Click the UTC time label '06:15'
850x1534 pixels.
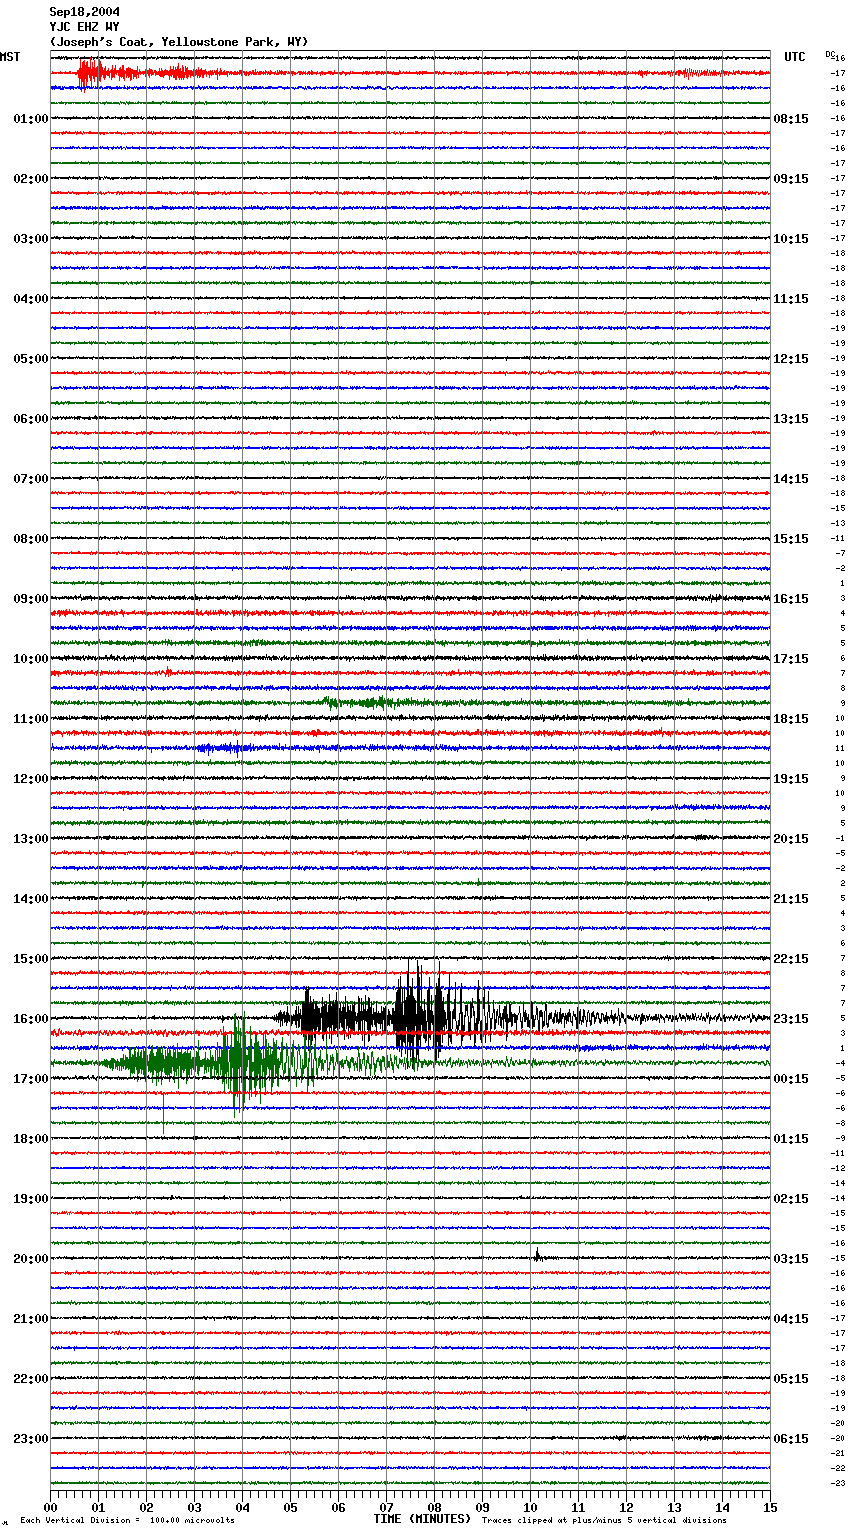pos(791,1439)
